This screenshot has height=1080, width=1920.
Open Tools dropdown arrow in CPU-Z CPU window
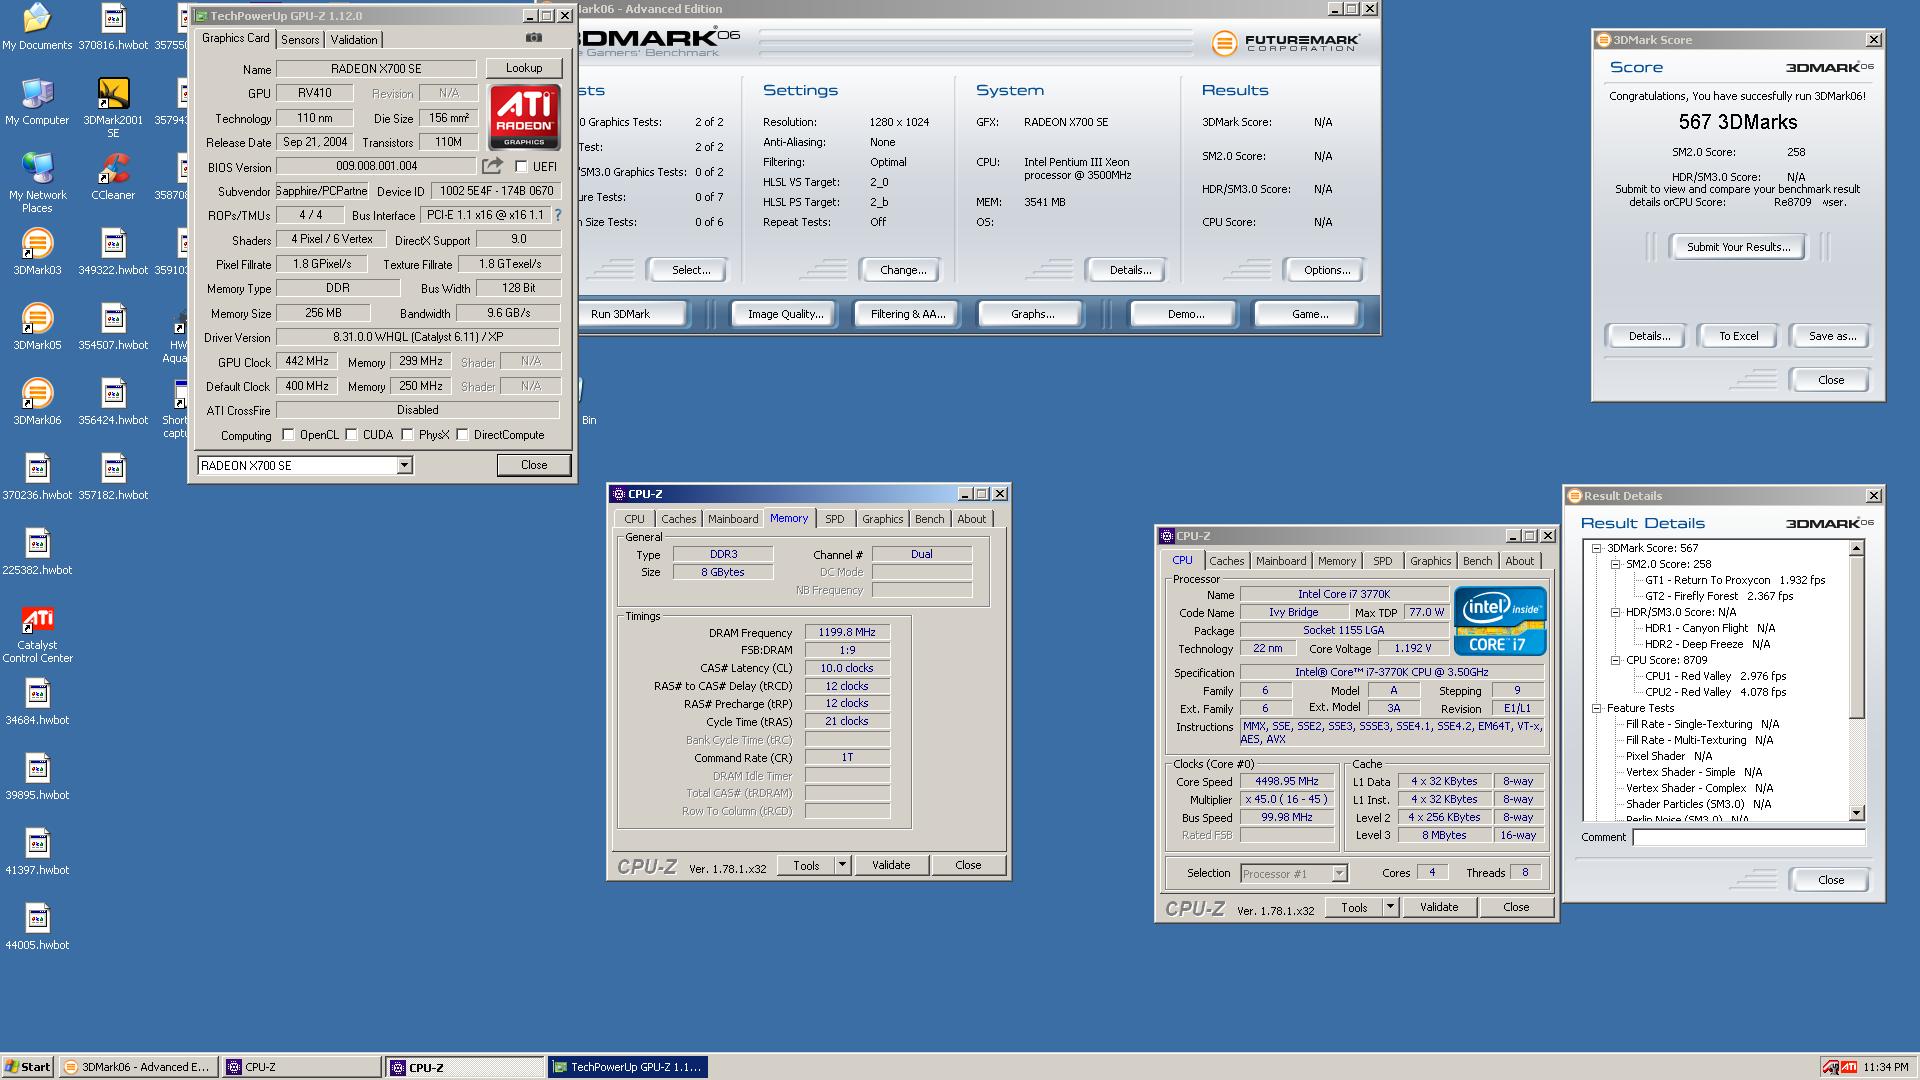point(1390,907)
